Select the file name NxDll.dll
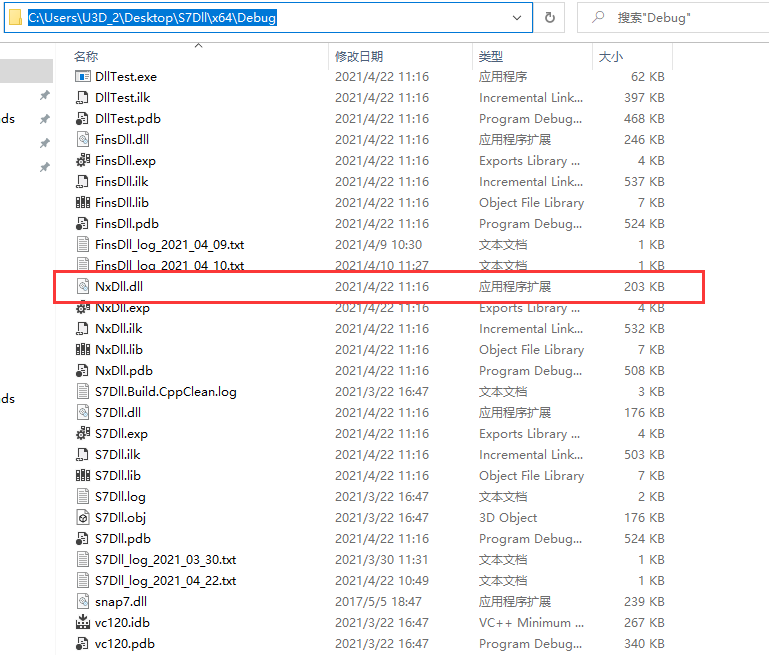This screenshot has height=662, width=769. click(x=119, y=286)
